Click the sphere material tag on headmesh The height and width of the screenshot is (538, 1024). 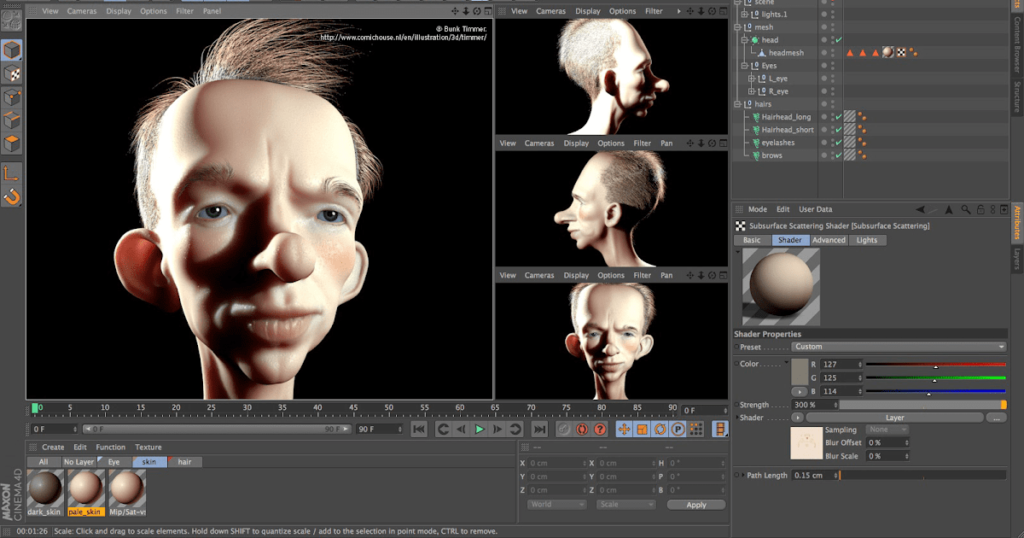[x=888, y=52]
